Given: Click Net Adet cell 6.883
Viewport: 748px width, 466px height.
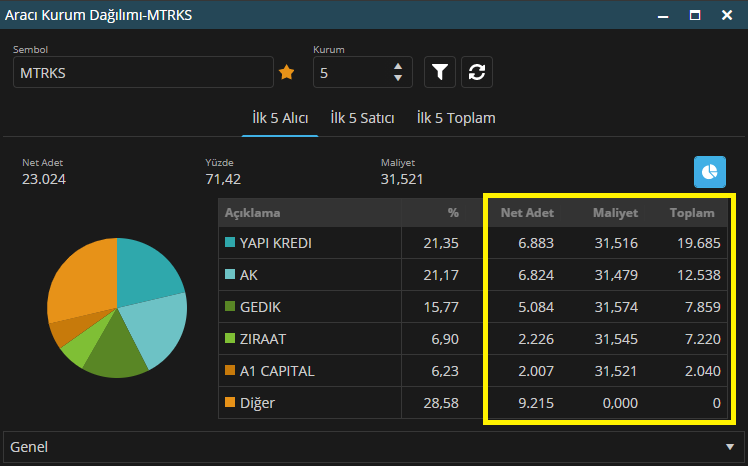Looking at the screenshot, I should point(536,243).
